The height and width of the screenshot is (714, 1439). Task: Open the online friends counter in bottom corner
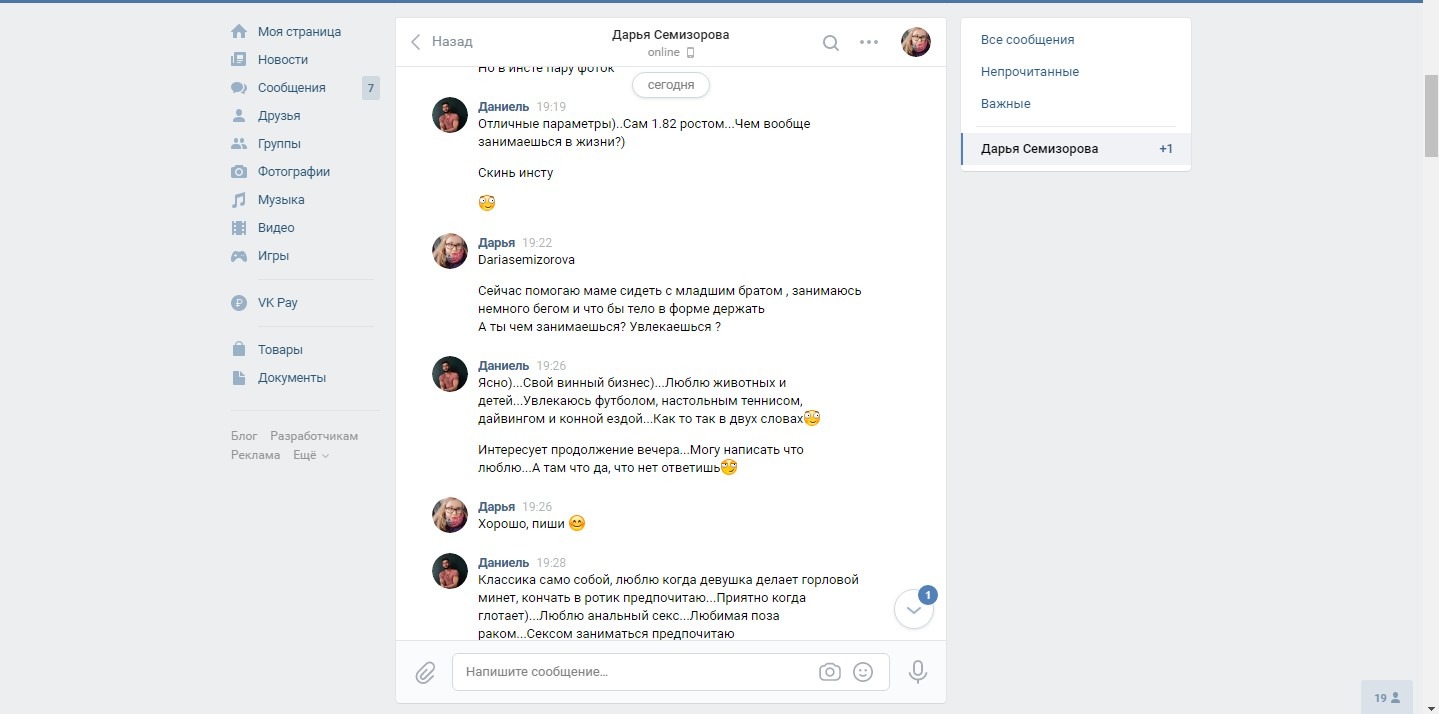1387,697
